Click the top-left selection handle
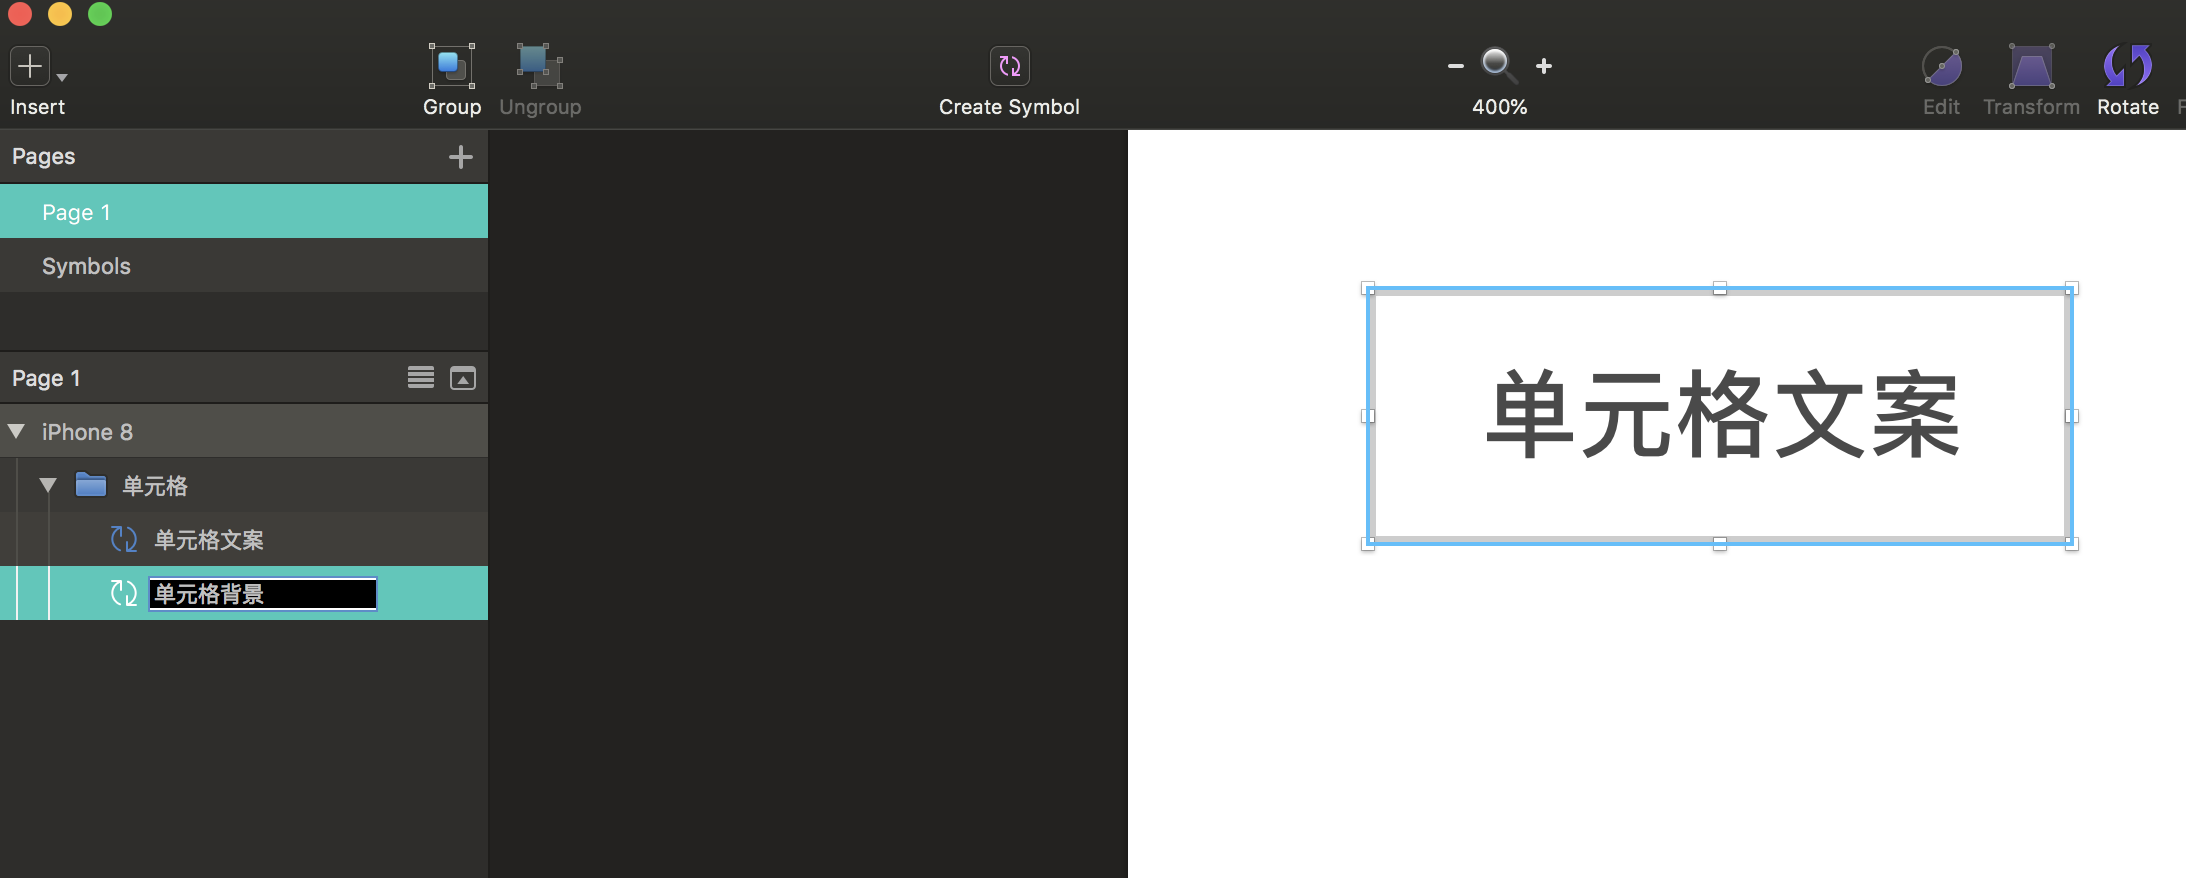Image resolution: width=2186 pixels, height=878 pixels. coord(1368,288)
